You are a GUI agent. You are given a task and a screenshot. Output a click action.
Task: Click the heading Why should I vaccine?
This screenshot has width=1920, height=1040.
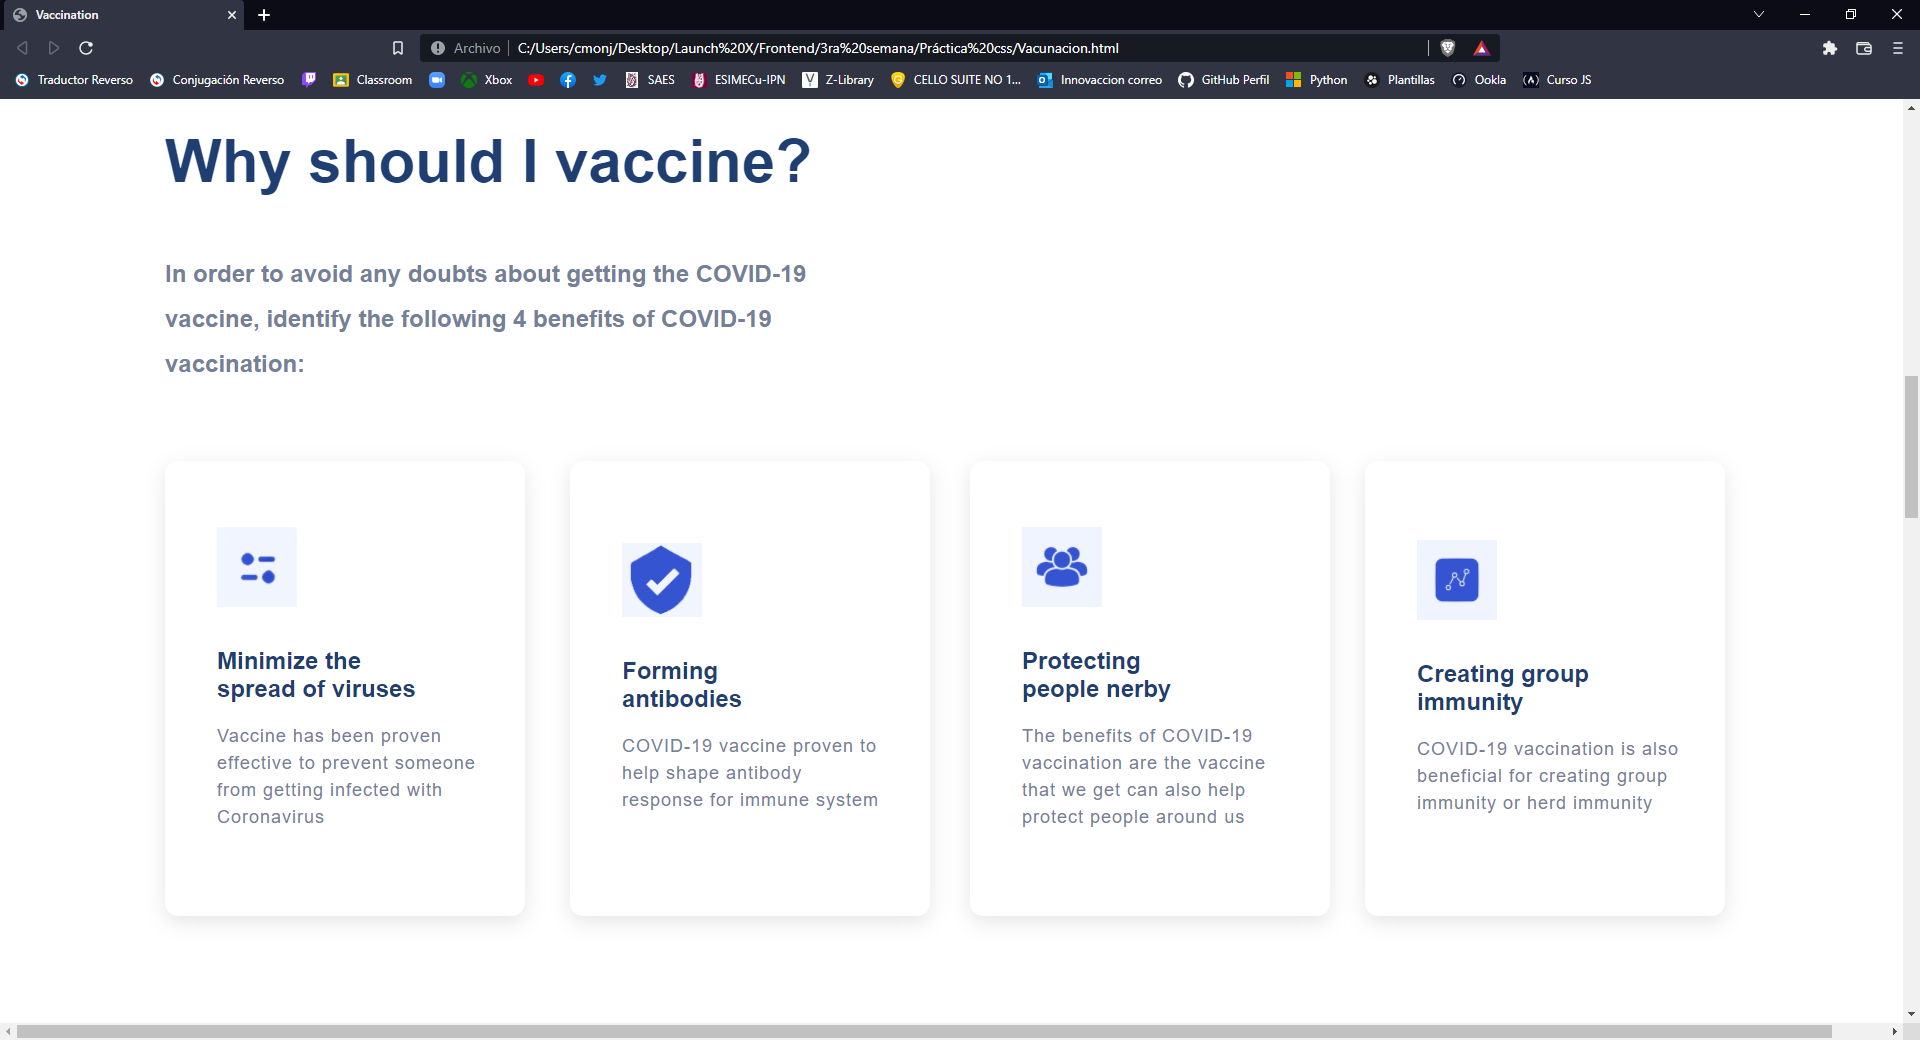(487, 161)
